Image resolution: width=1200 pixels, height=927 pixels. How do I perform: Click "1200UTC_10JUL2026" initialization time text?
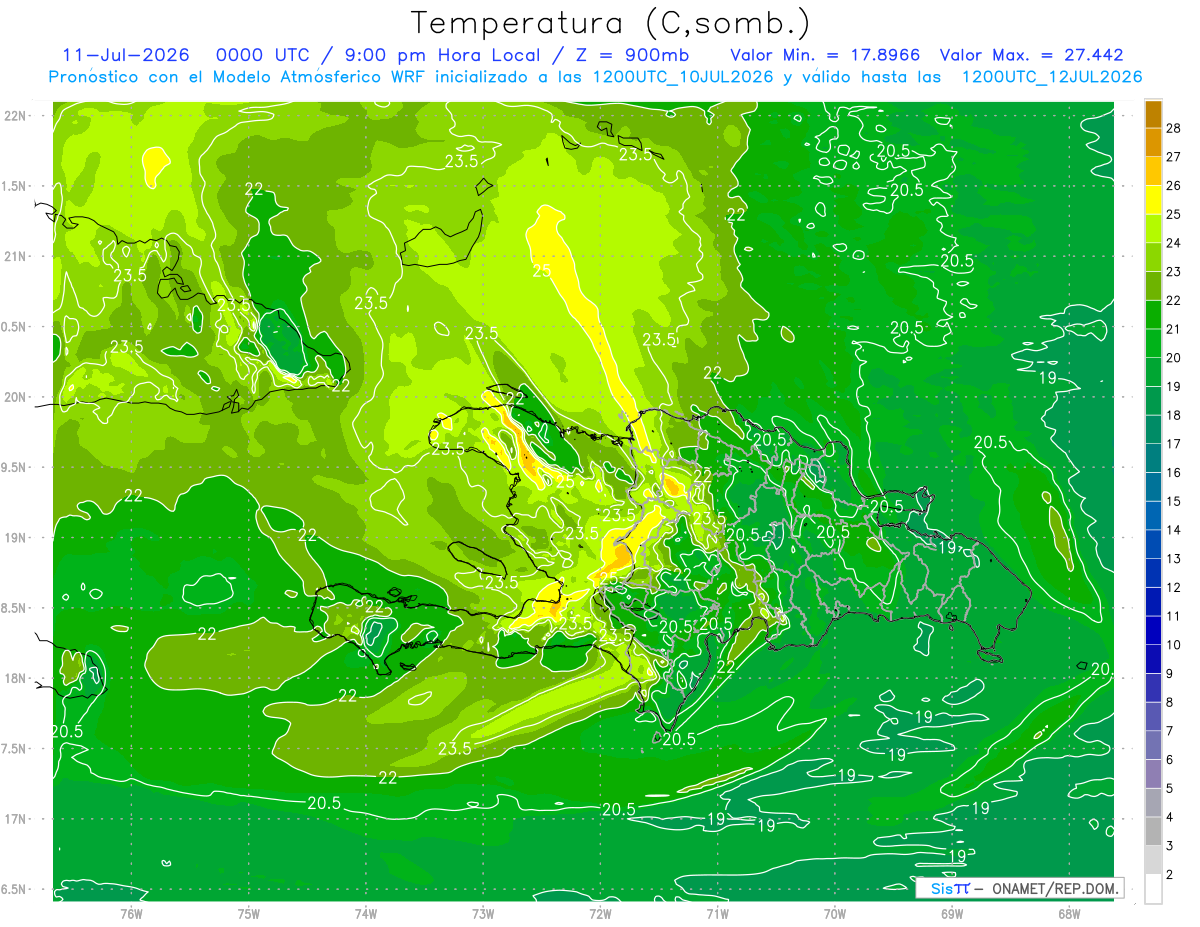pos(683,77)
